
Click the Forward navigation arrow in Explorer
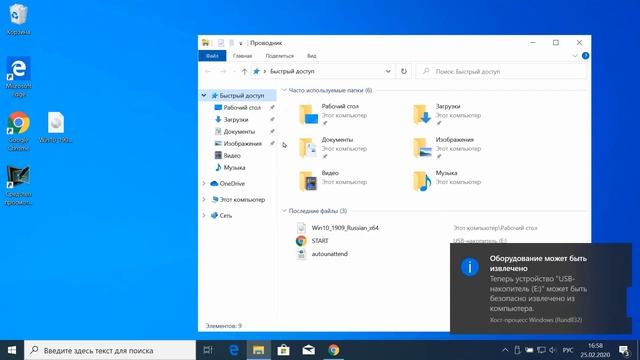click(x=223, y=71)
